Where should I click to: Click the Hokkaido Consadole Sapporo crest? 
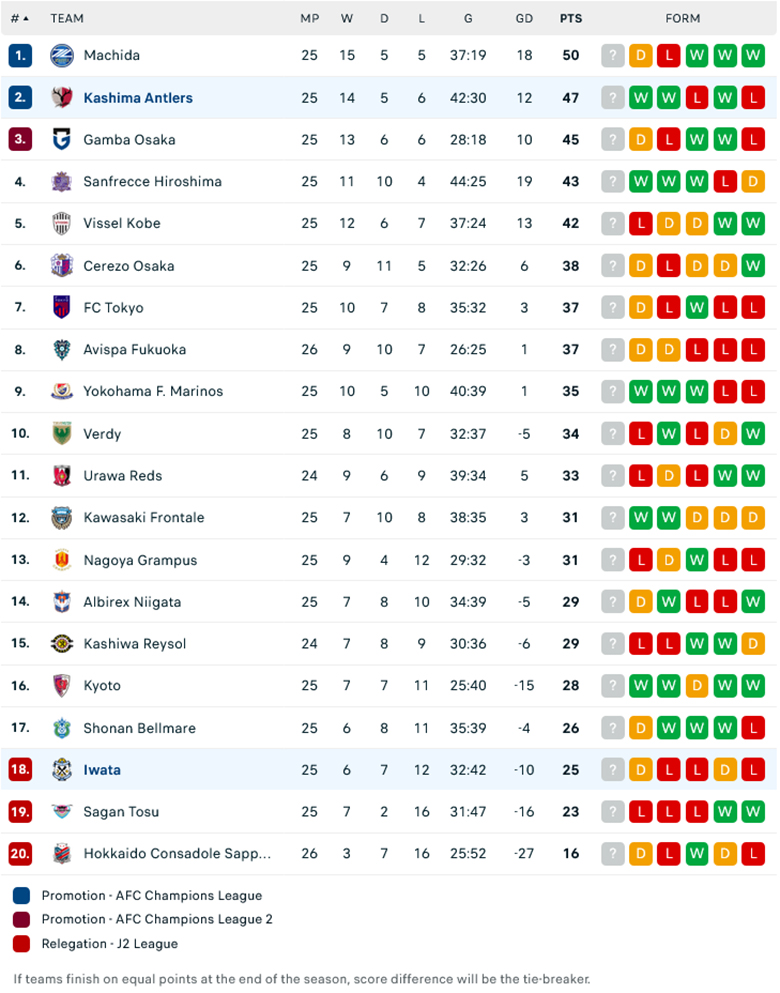point(62,853)
